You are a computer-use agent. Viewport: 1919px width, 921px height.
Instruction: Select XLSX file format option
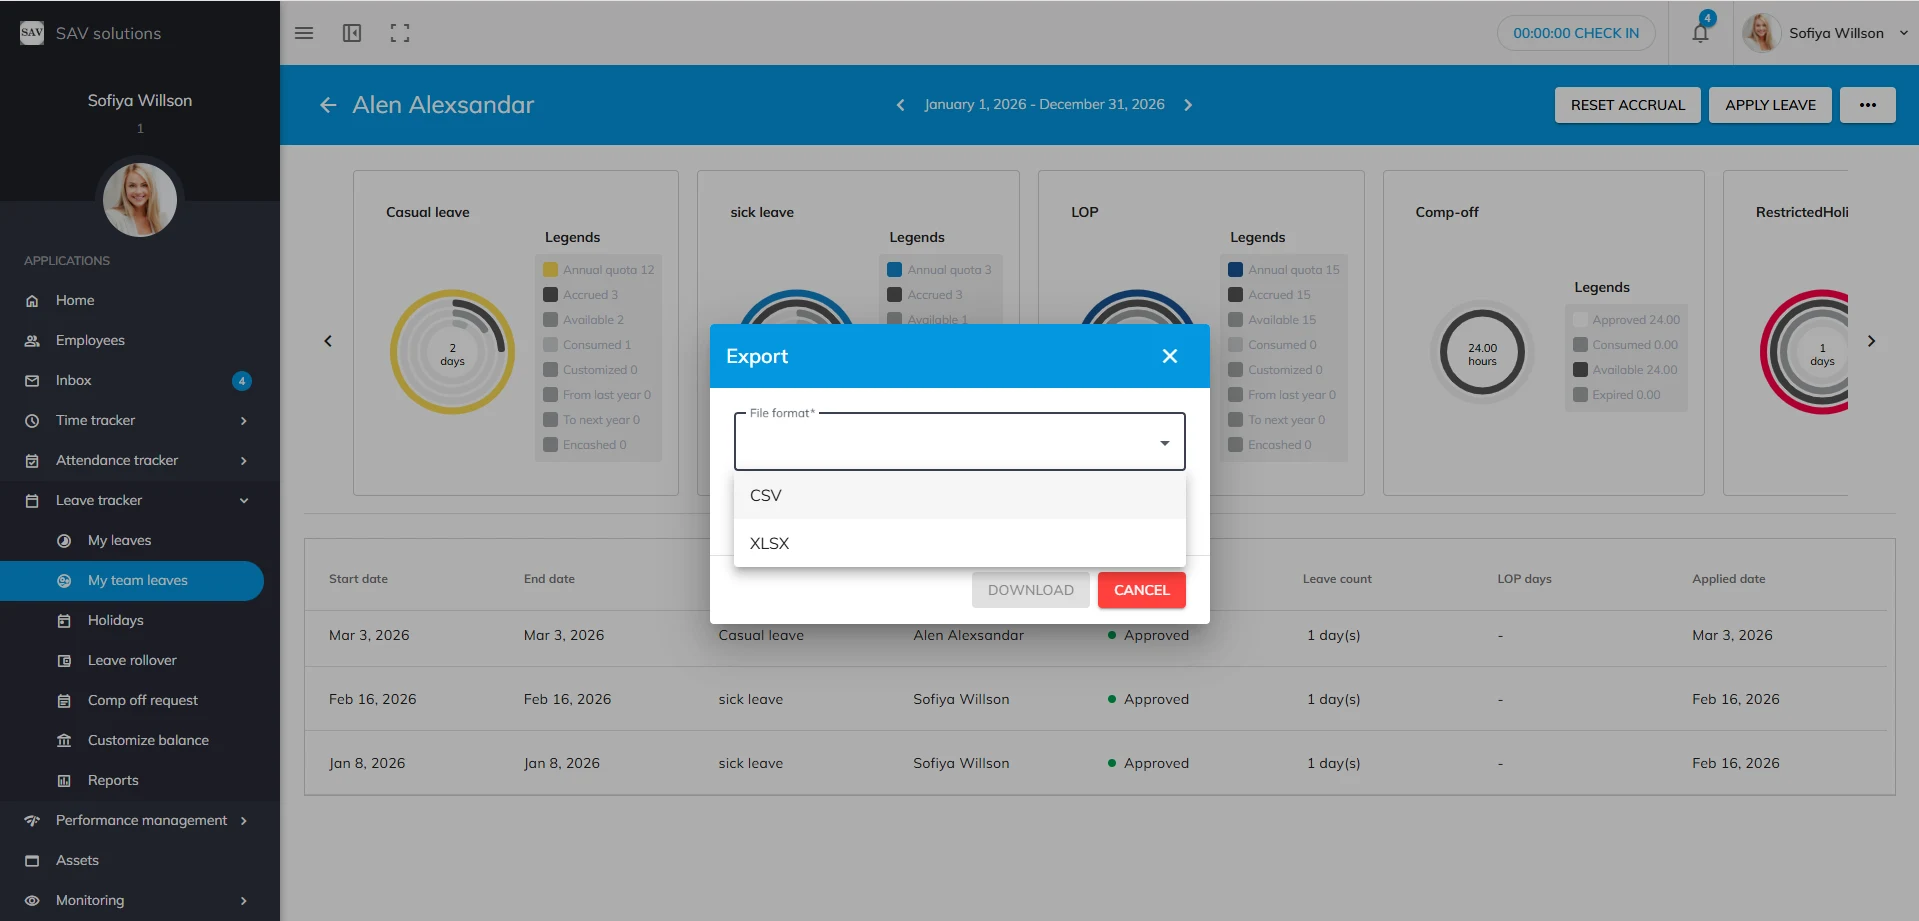tap(959, 543)
